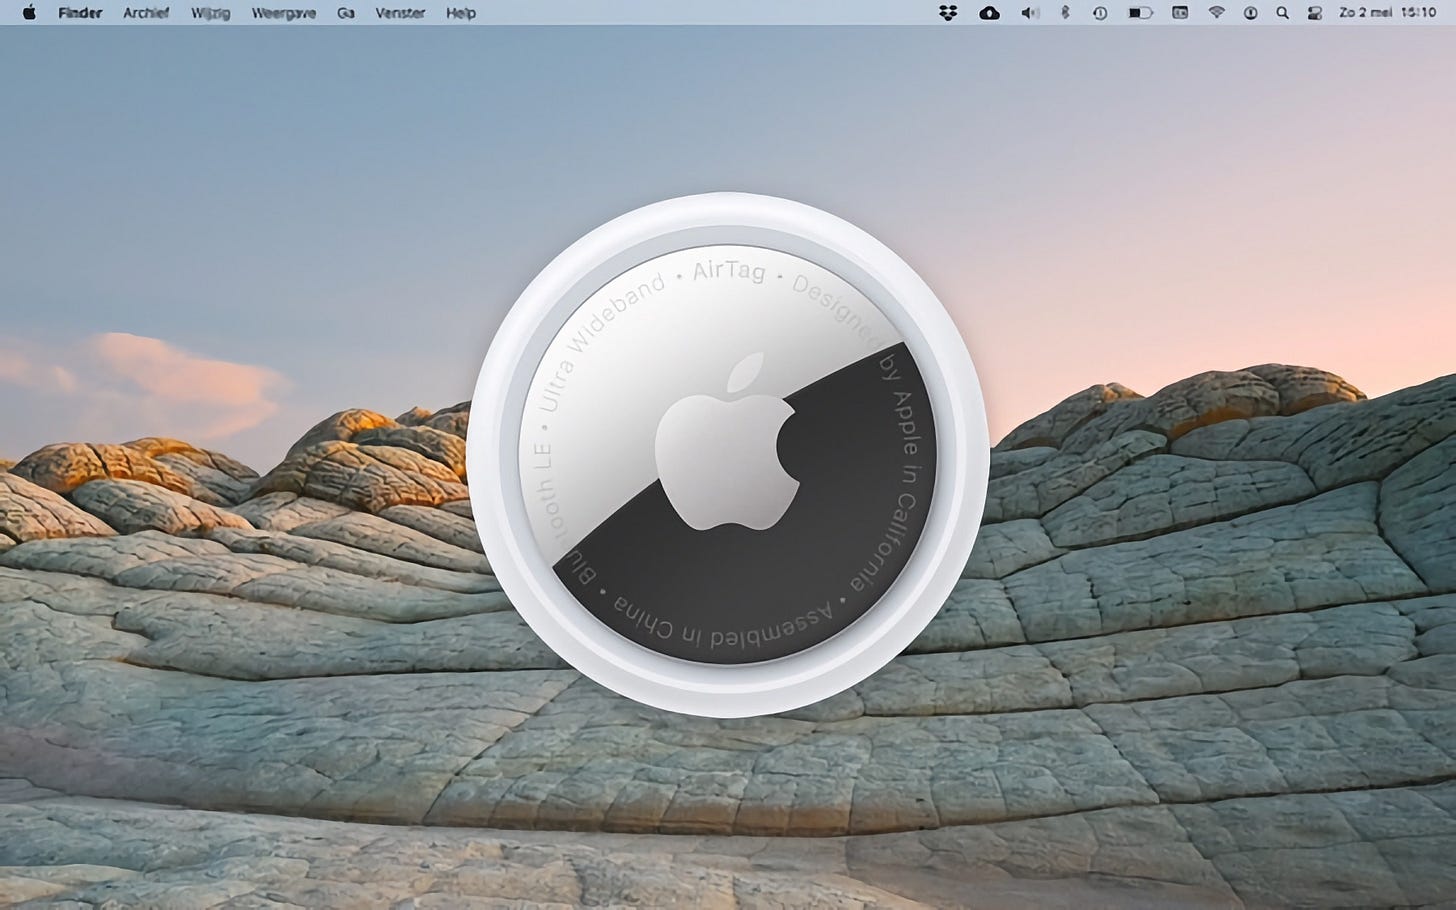This screenshot has height=910, width=1456.
Task: Click the date and time clock
Action: point(1388,13)
